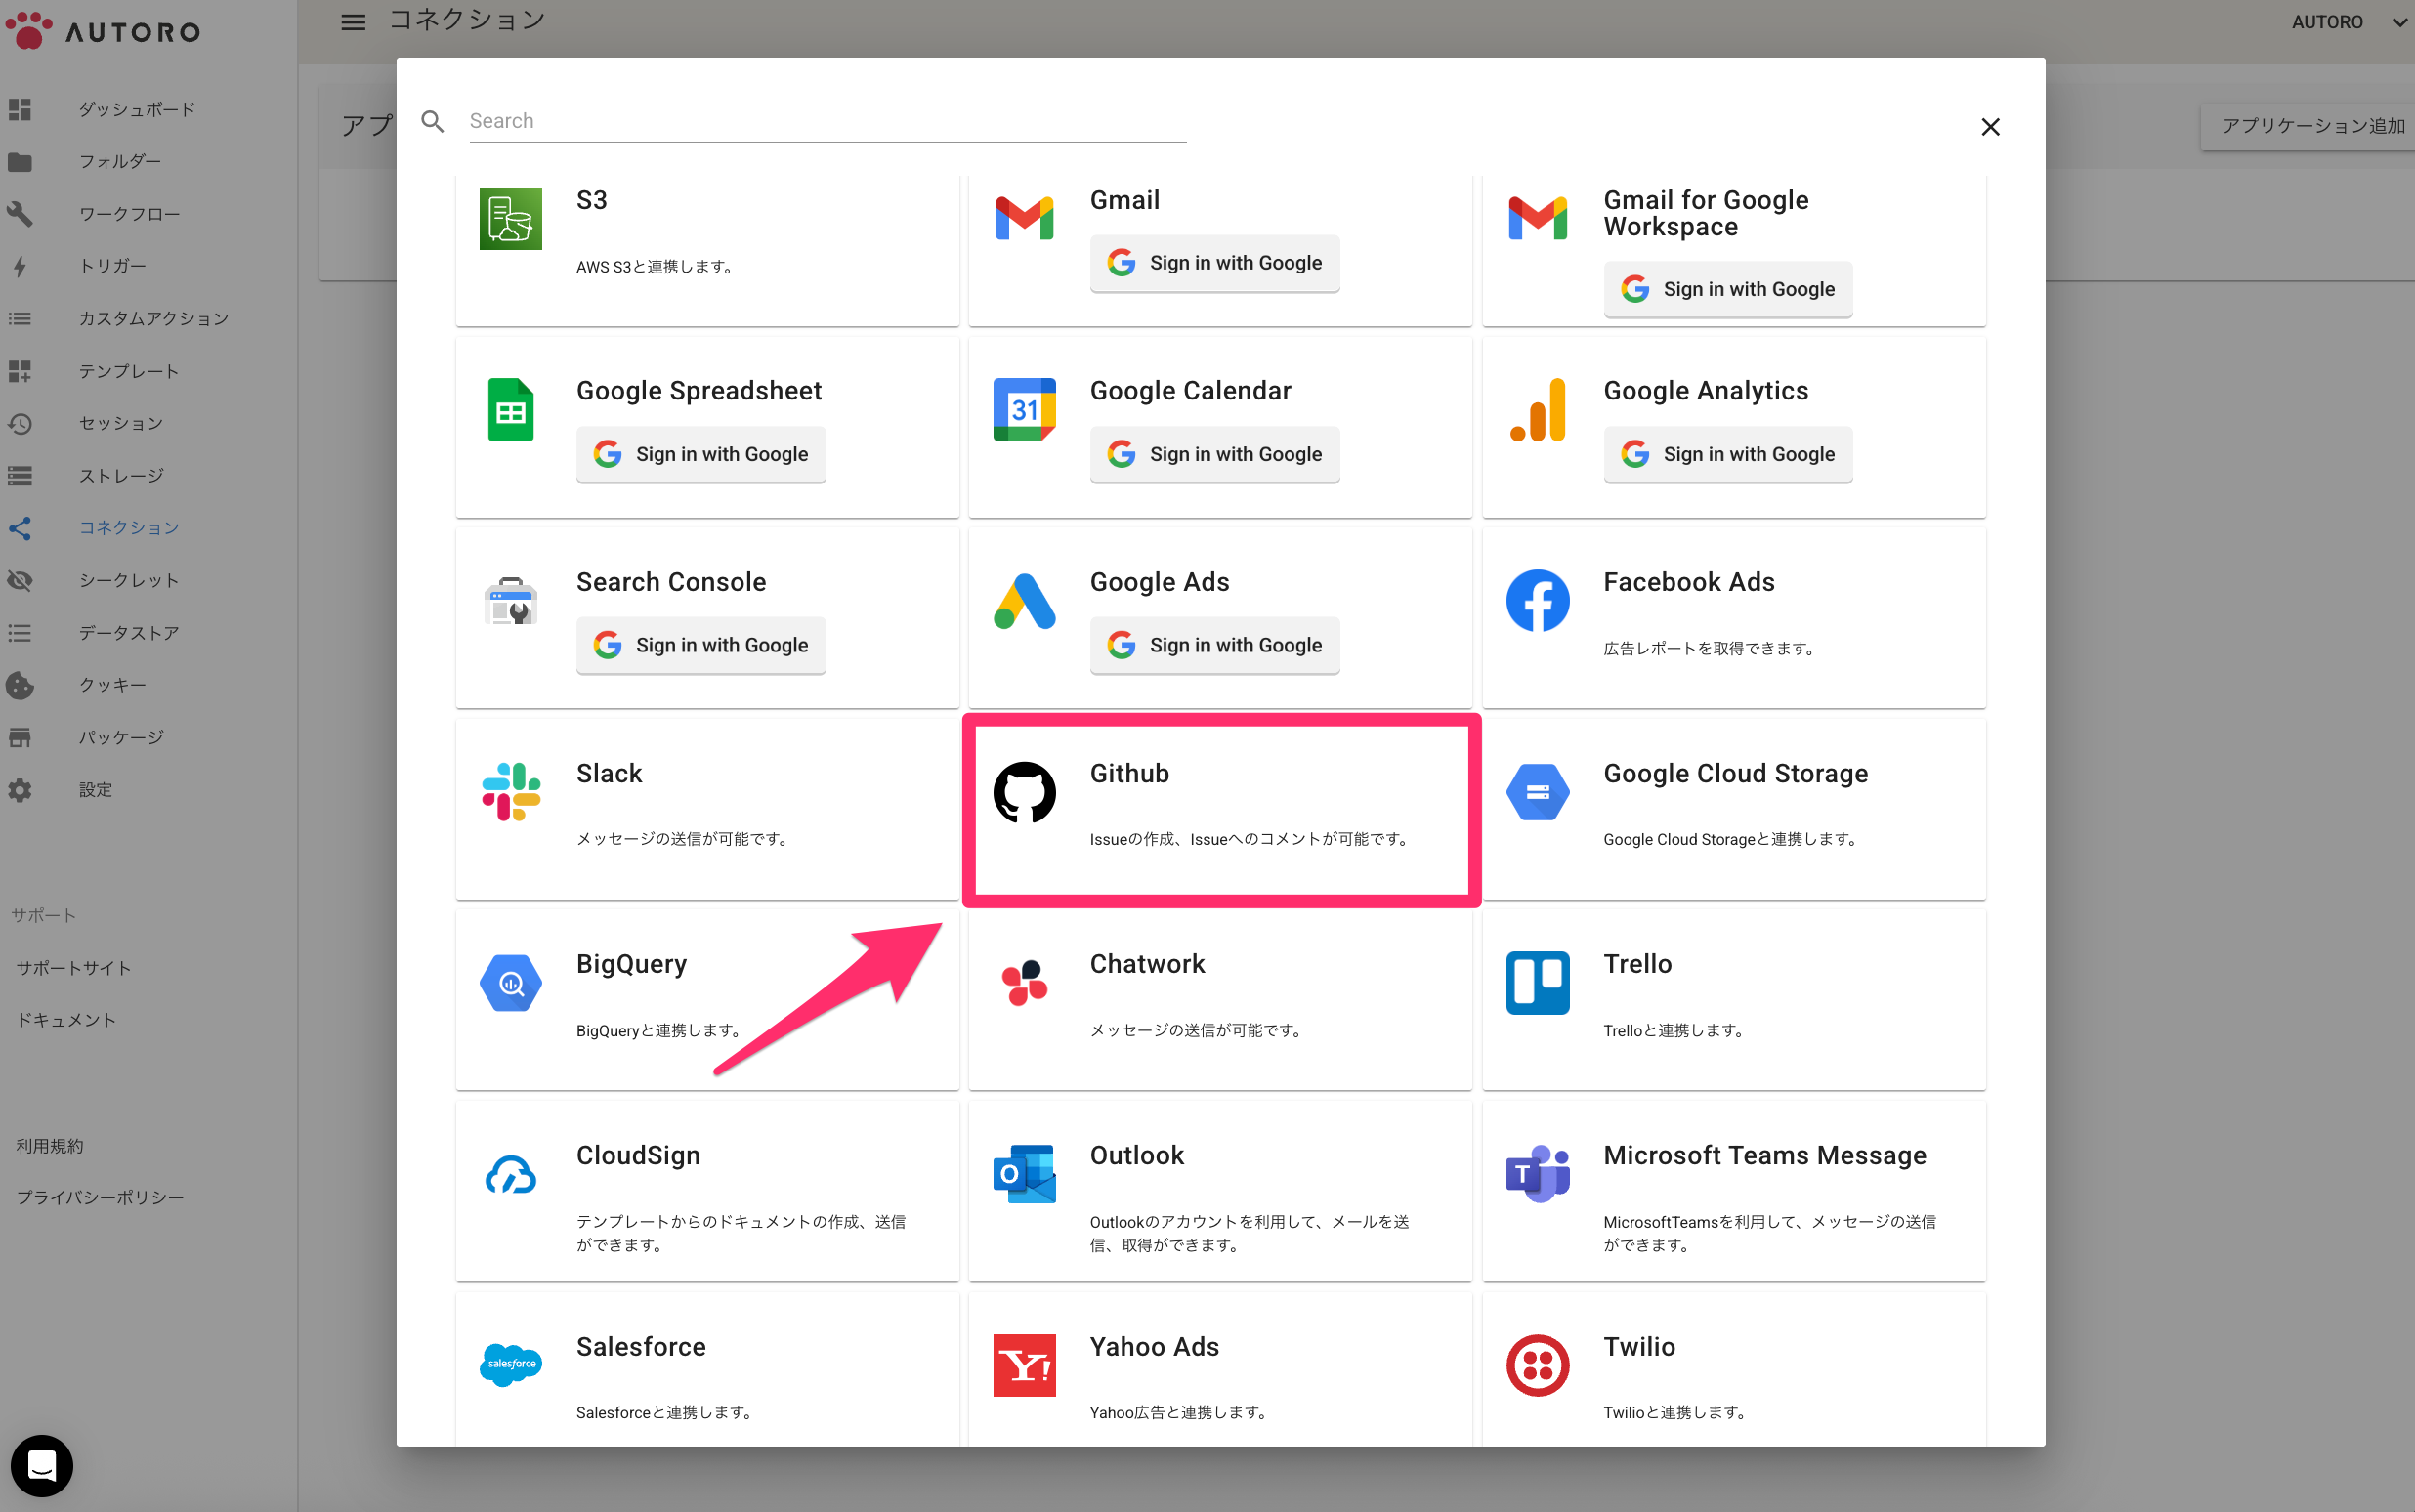Open the ドキュメント link
2415x1512 pixels.
(x=65, y=1020)
